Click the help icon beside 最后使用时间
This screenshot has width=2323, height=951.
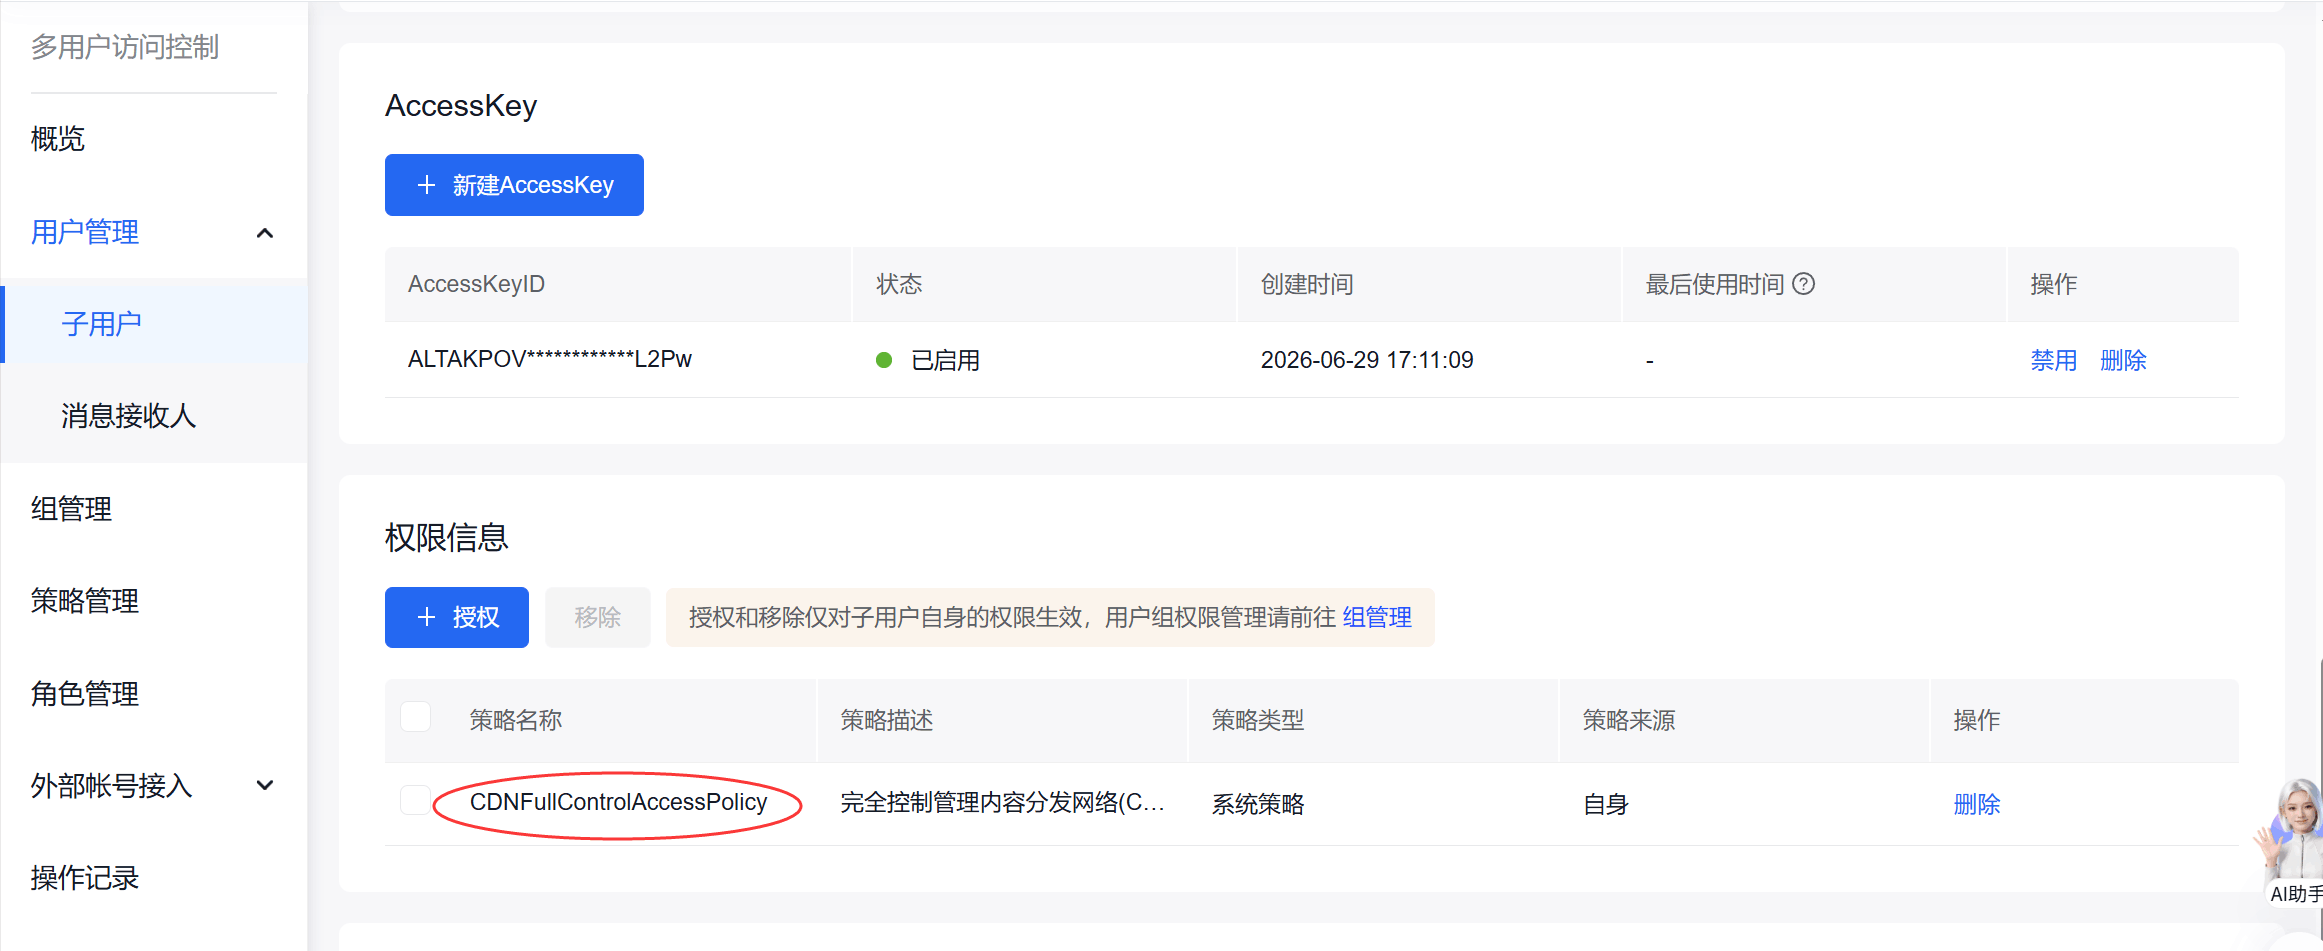tap(1803, 284)
